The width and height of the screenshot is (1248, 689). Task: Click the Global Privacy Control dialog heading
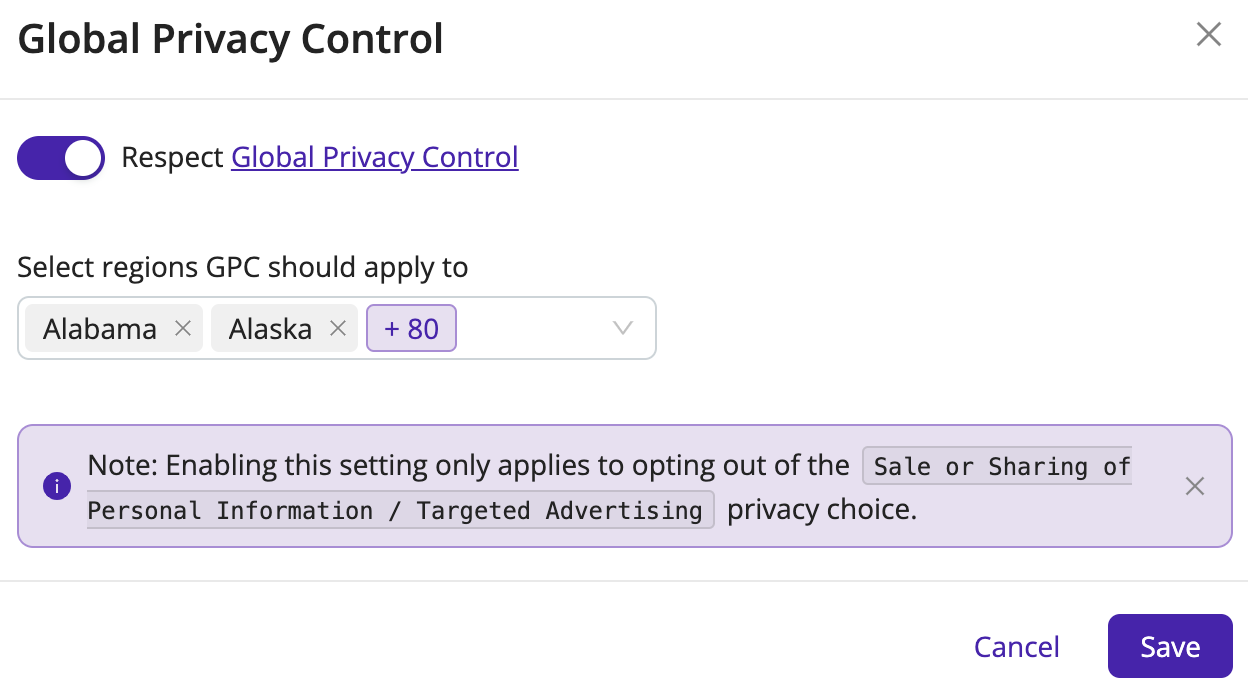tap(231, 39)
